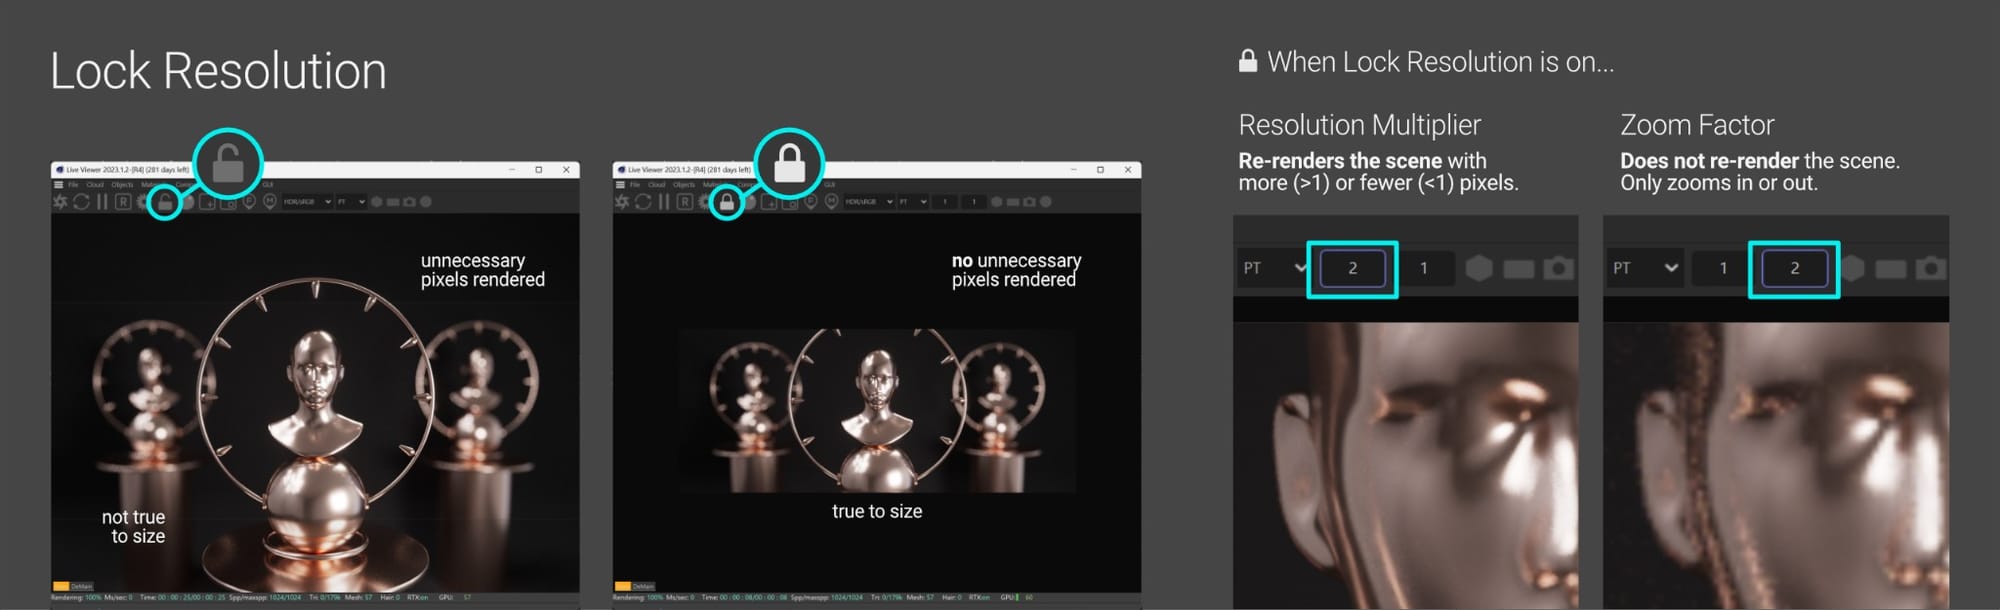Viewport: 2000px width, 610px height.
Task: Click the camera icon in left Live Viewer toolbar
Action: [x=409, y=202]
